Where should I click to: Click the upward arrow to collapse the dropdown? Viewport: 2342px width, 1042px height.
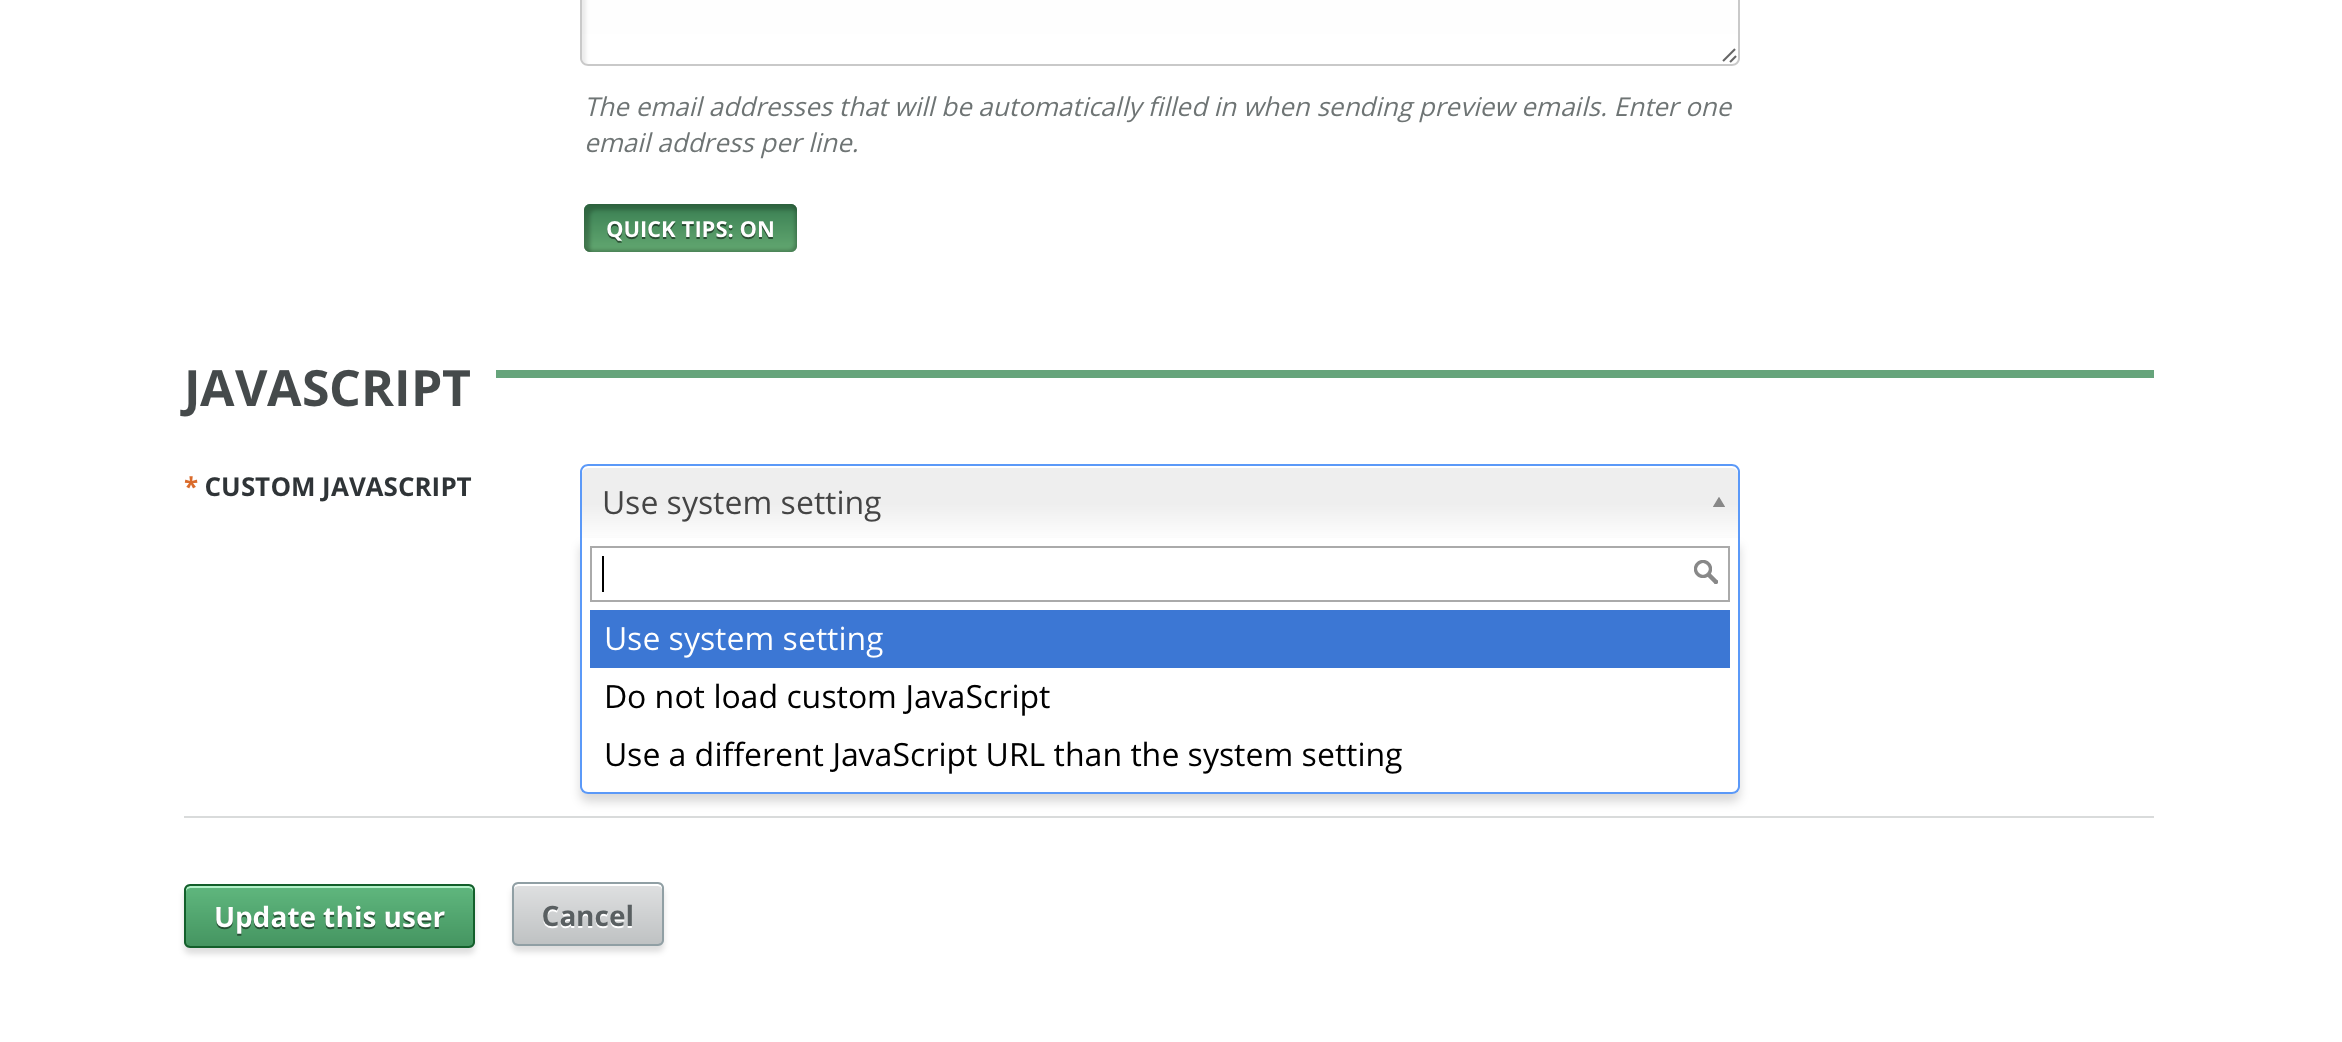[1717, 501]
